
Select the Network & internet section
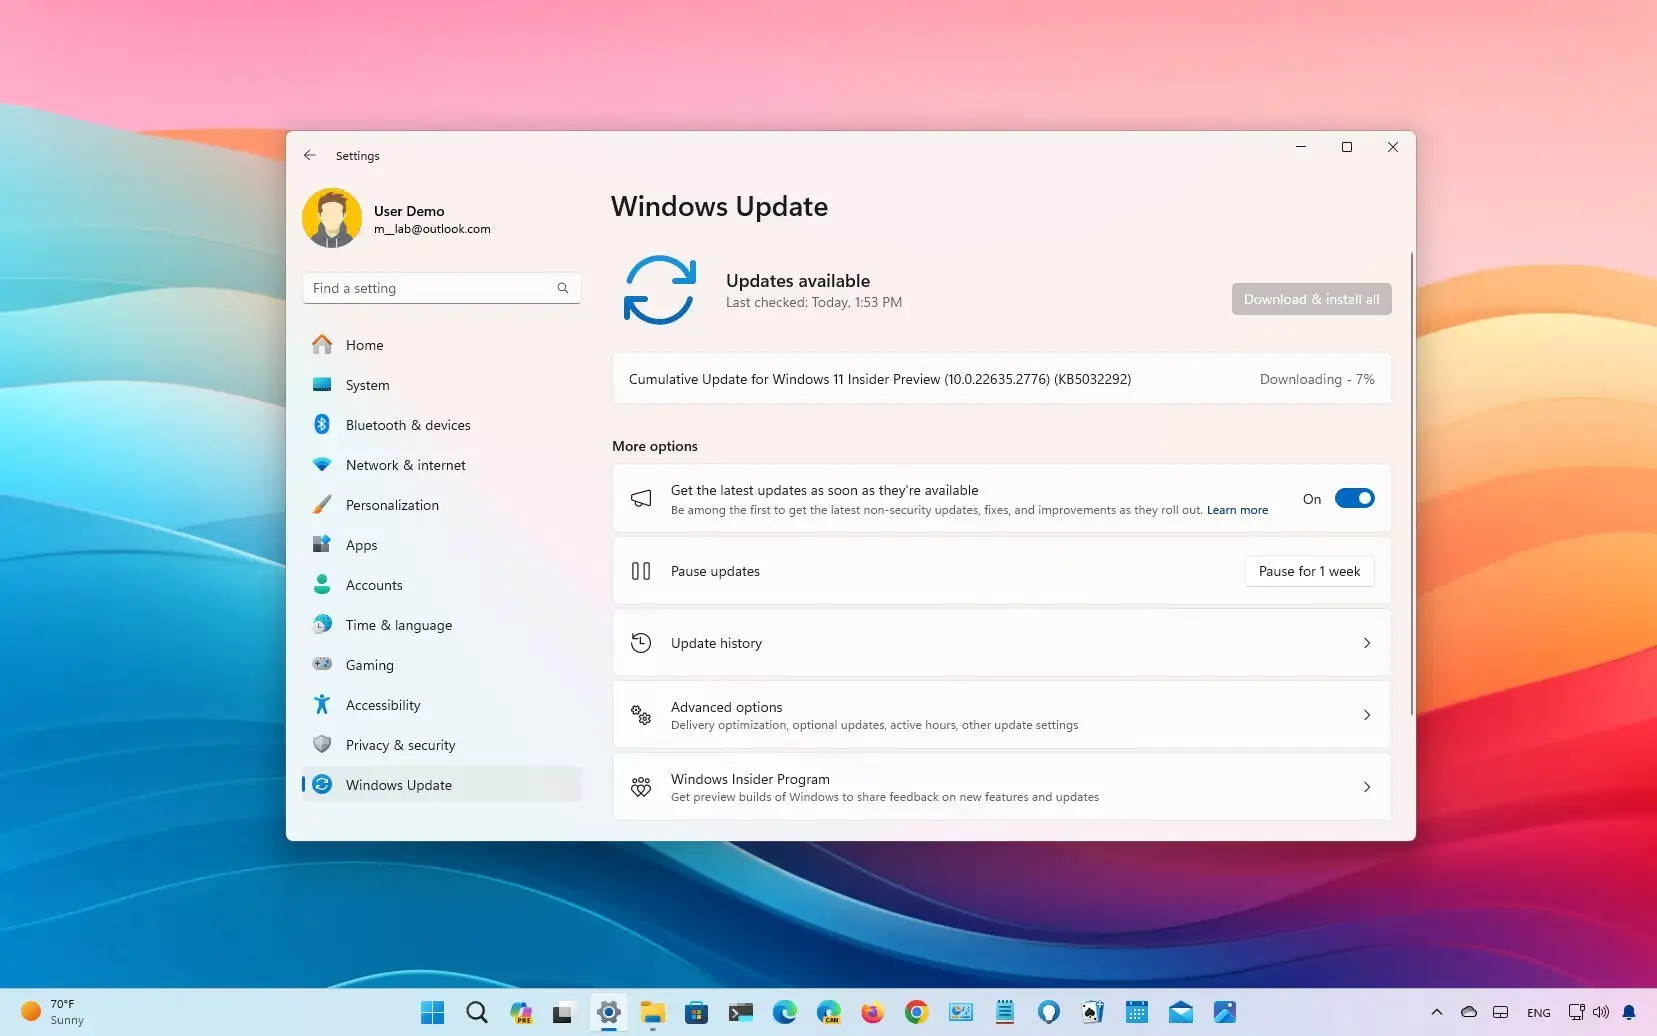404,464
